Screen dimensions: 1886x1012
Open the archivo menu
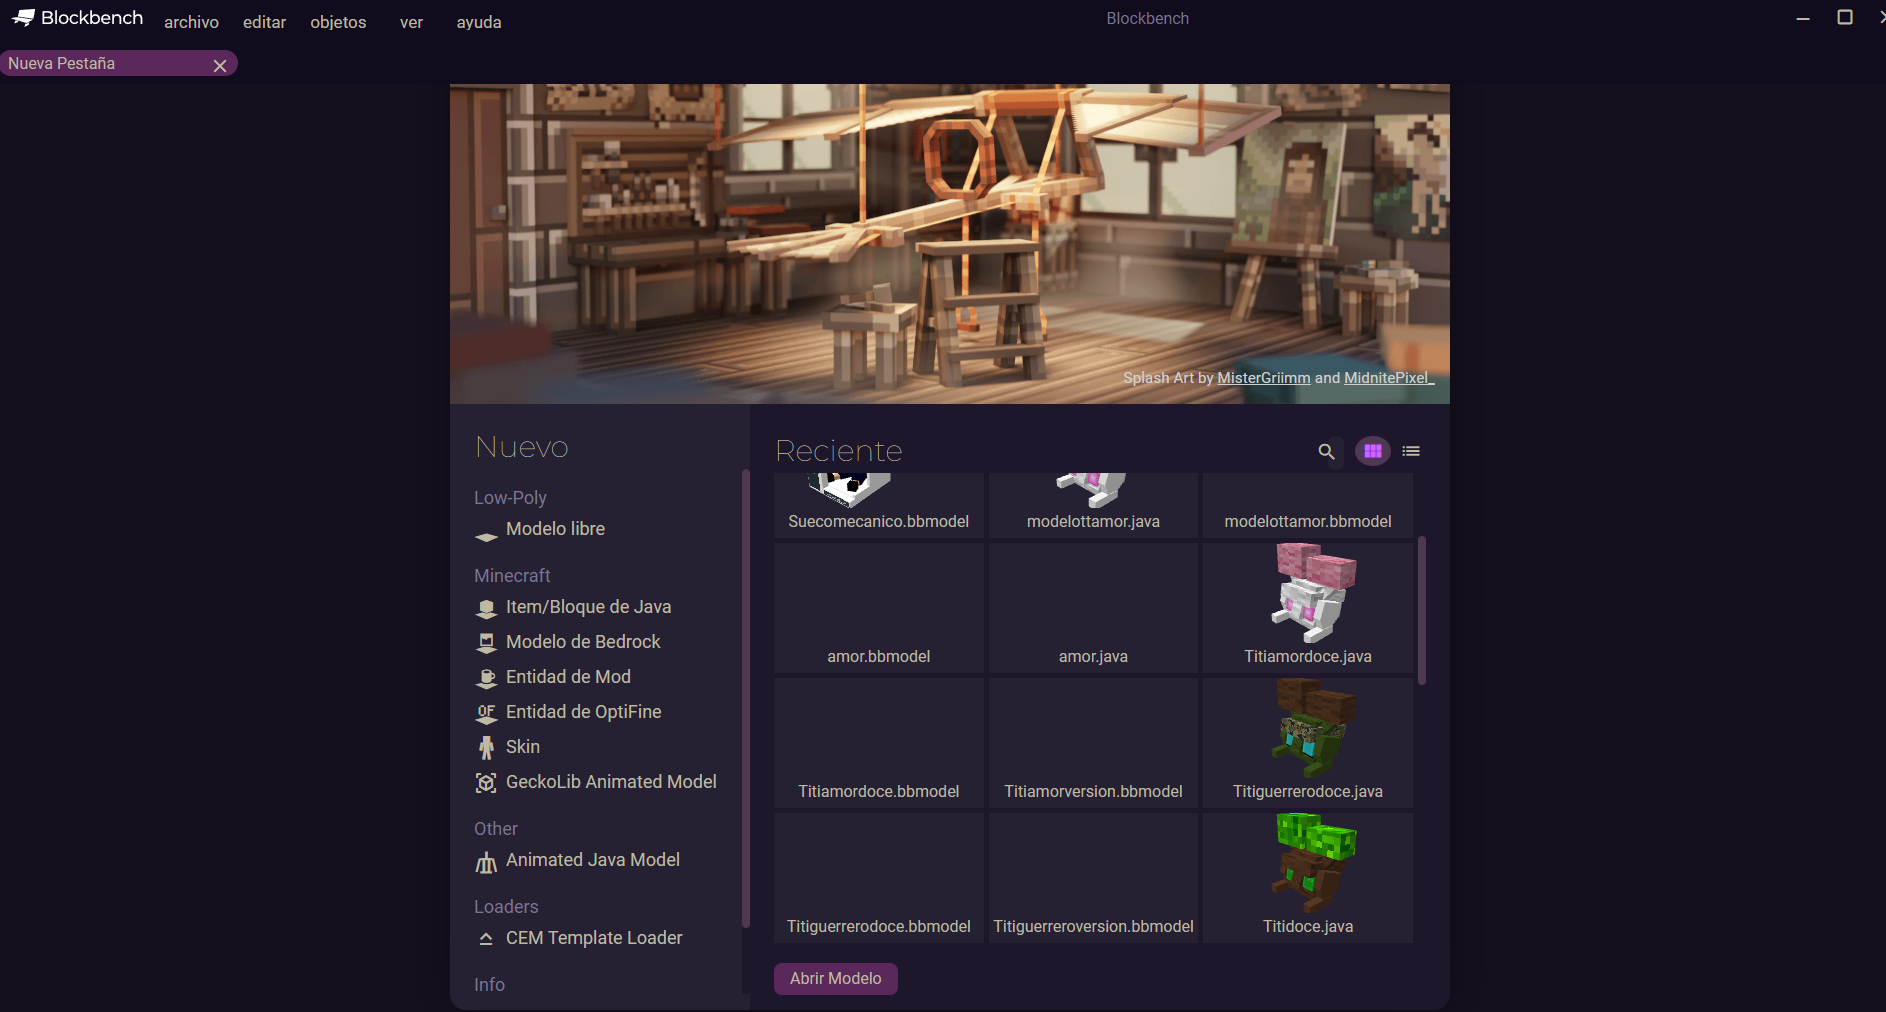(x=191, y=22)
